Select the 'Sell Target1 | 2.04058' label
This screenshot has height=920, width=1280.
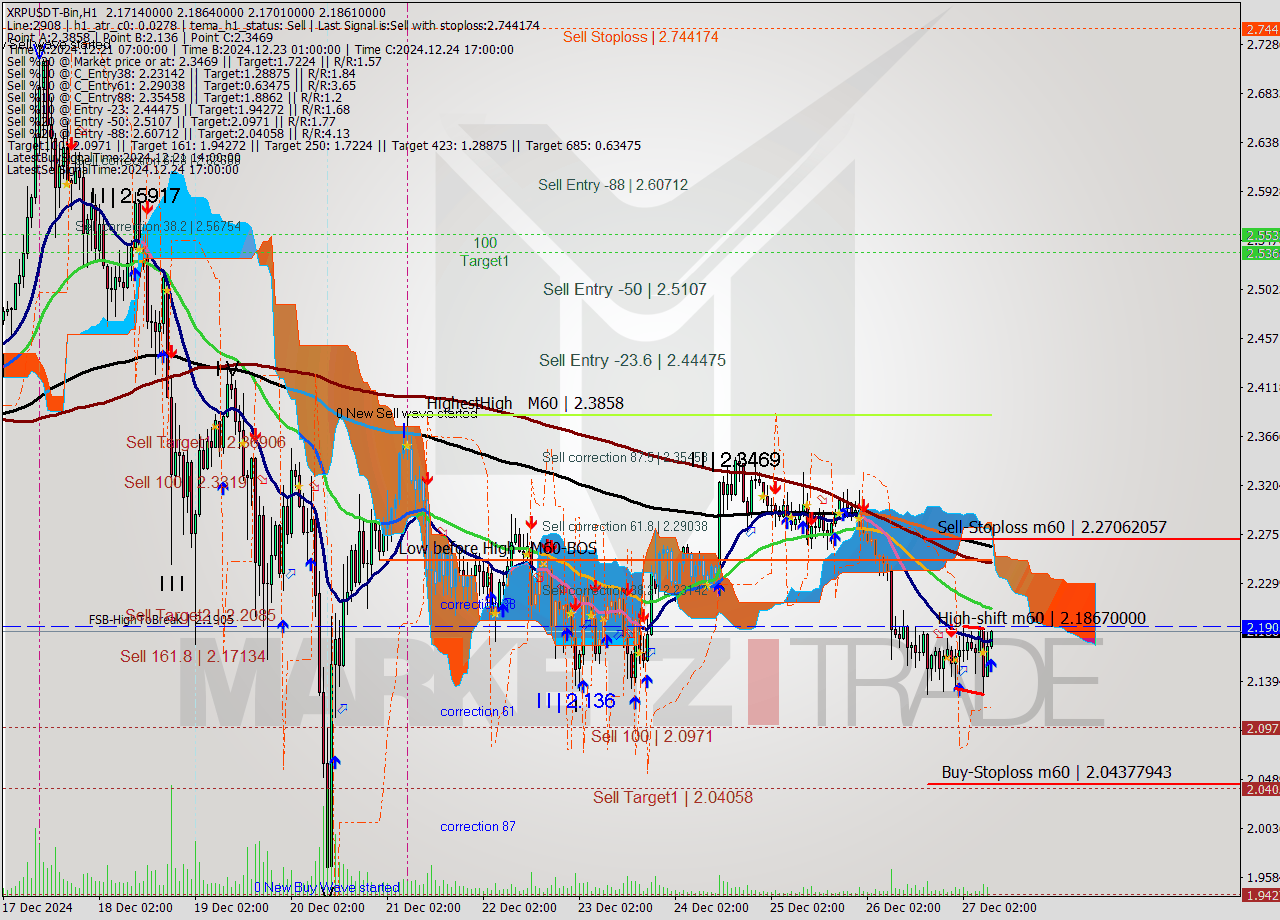(x=673, y=797)
